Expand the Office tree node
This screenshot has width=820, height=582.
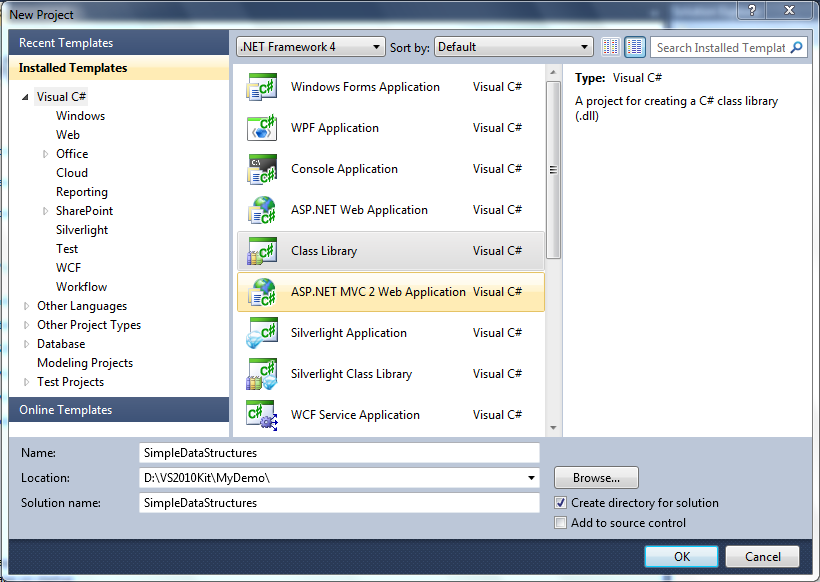[45, 154]
